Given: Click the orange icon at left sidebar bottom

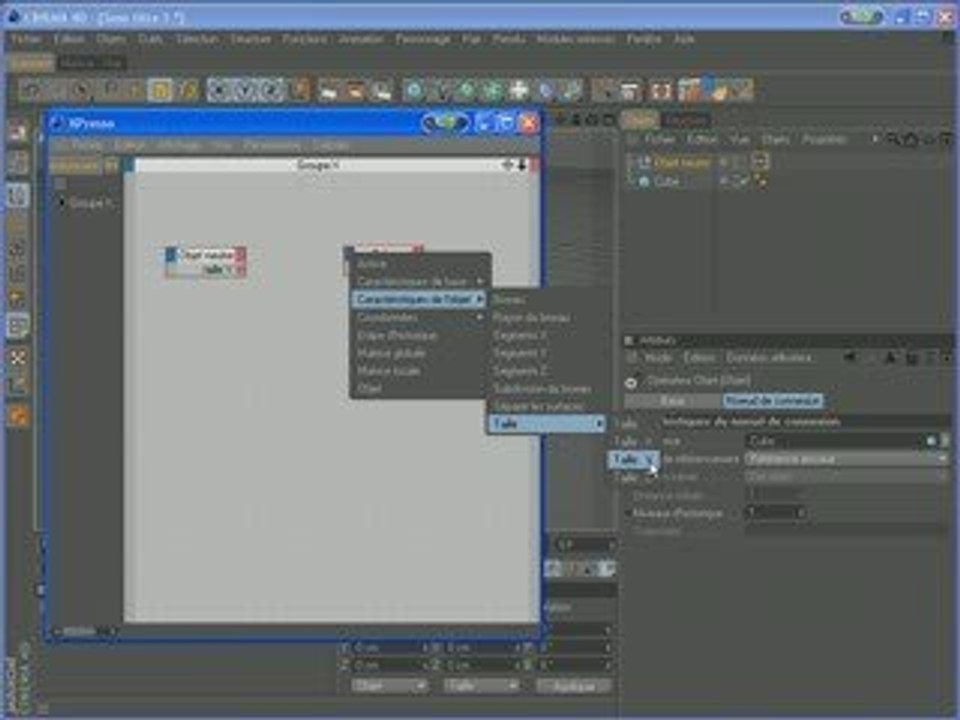Looking at the screenshot, I should (x=18, y=416).
